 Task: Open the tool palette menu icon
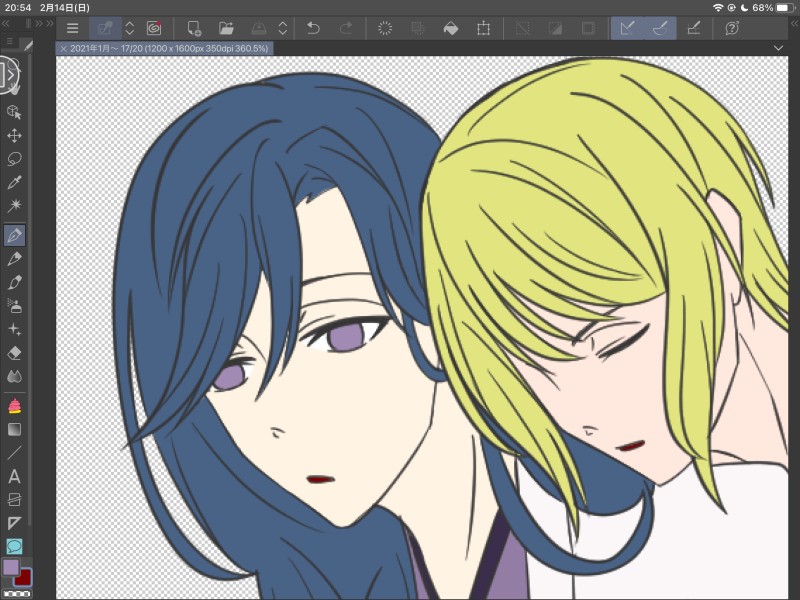[x=10, y=41]
